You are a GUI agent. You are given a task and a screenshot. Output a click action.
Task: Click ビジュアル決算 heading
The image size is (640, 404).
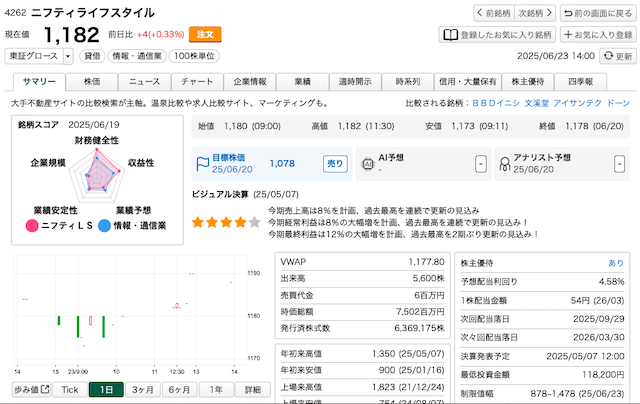coord(220,194)
